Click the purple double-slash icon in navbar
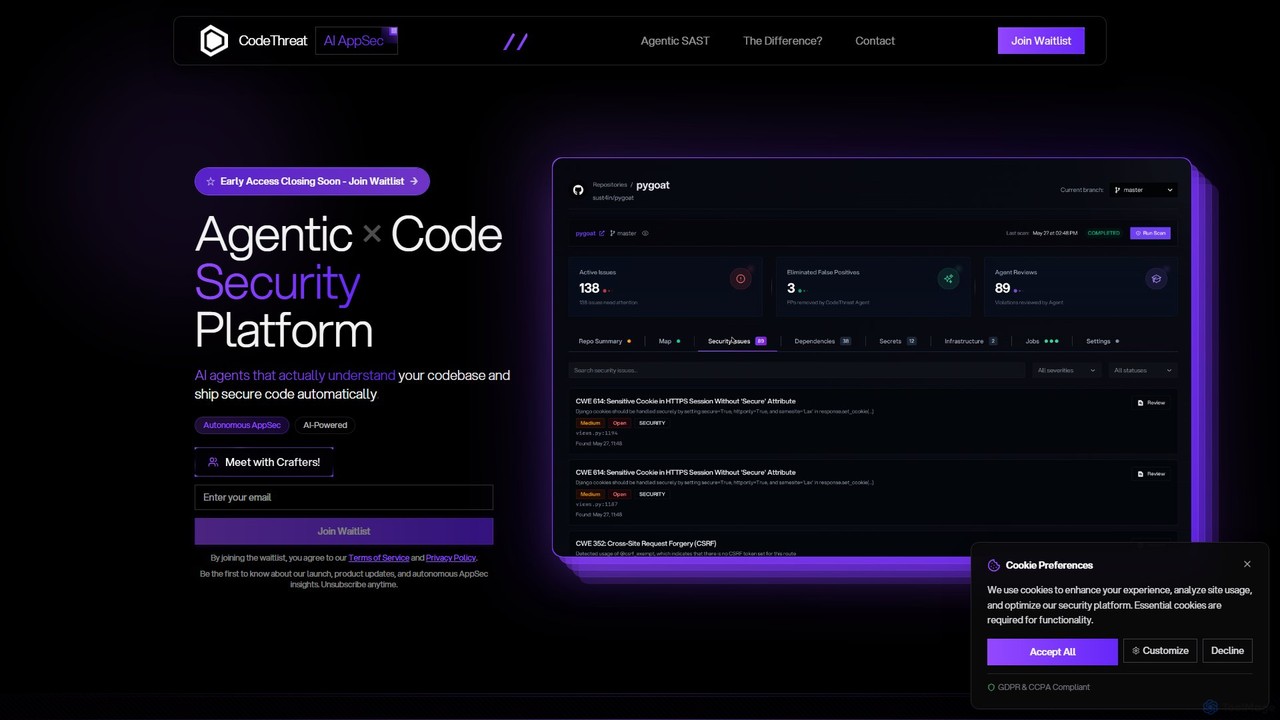The width and height of the screenshot is (1280, 720). 515,41
